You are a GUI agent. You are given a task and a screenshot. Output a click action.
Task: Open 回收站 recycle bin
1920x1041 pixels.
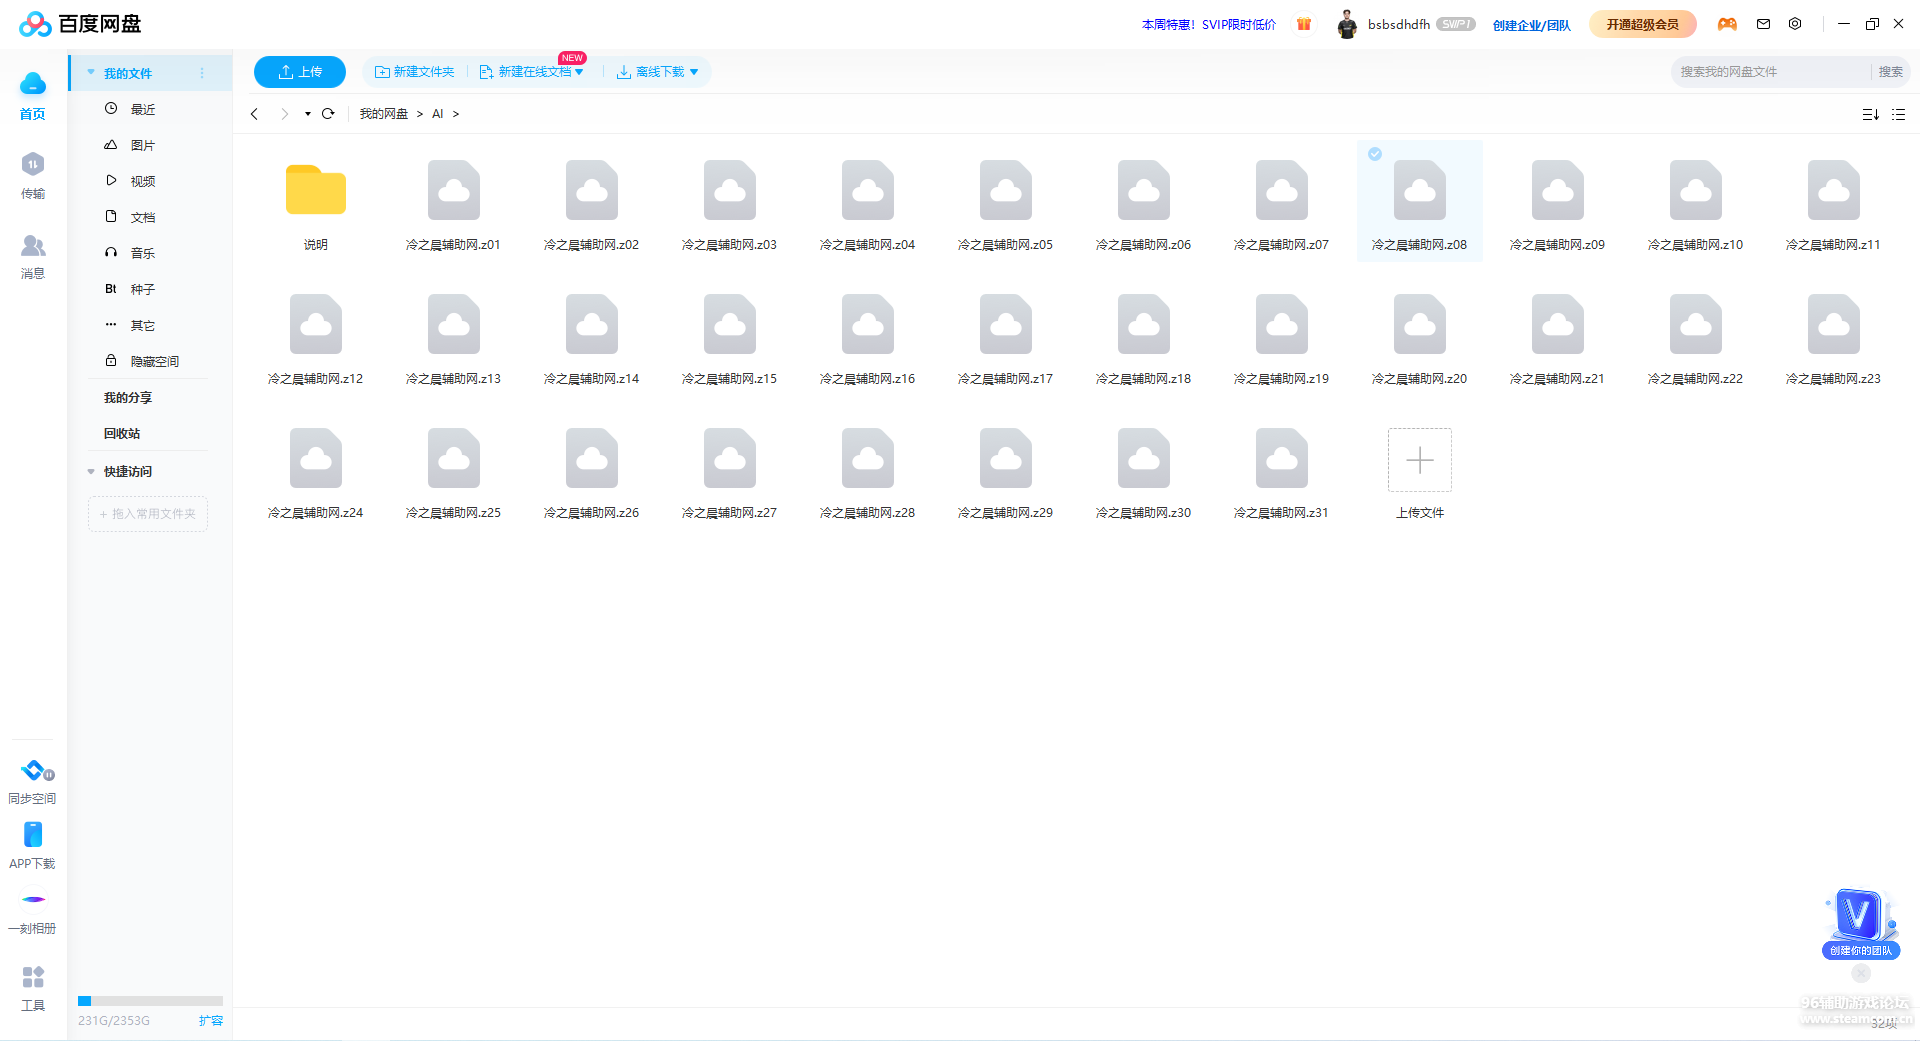(122, 434)
